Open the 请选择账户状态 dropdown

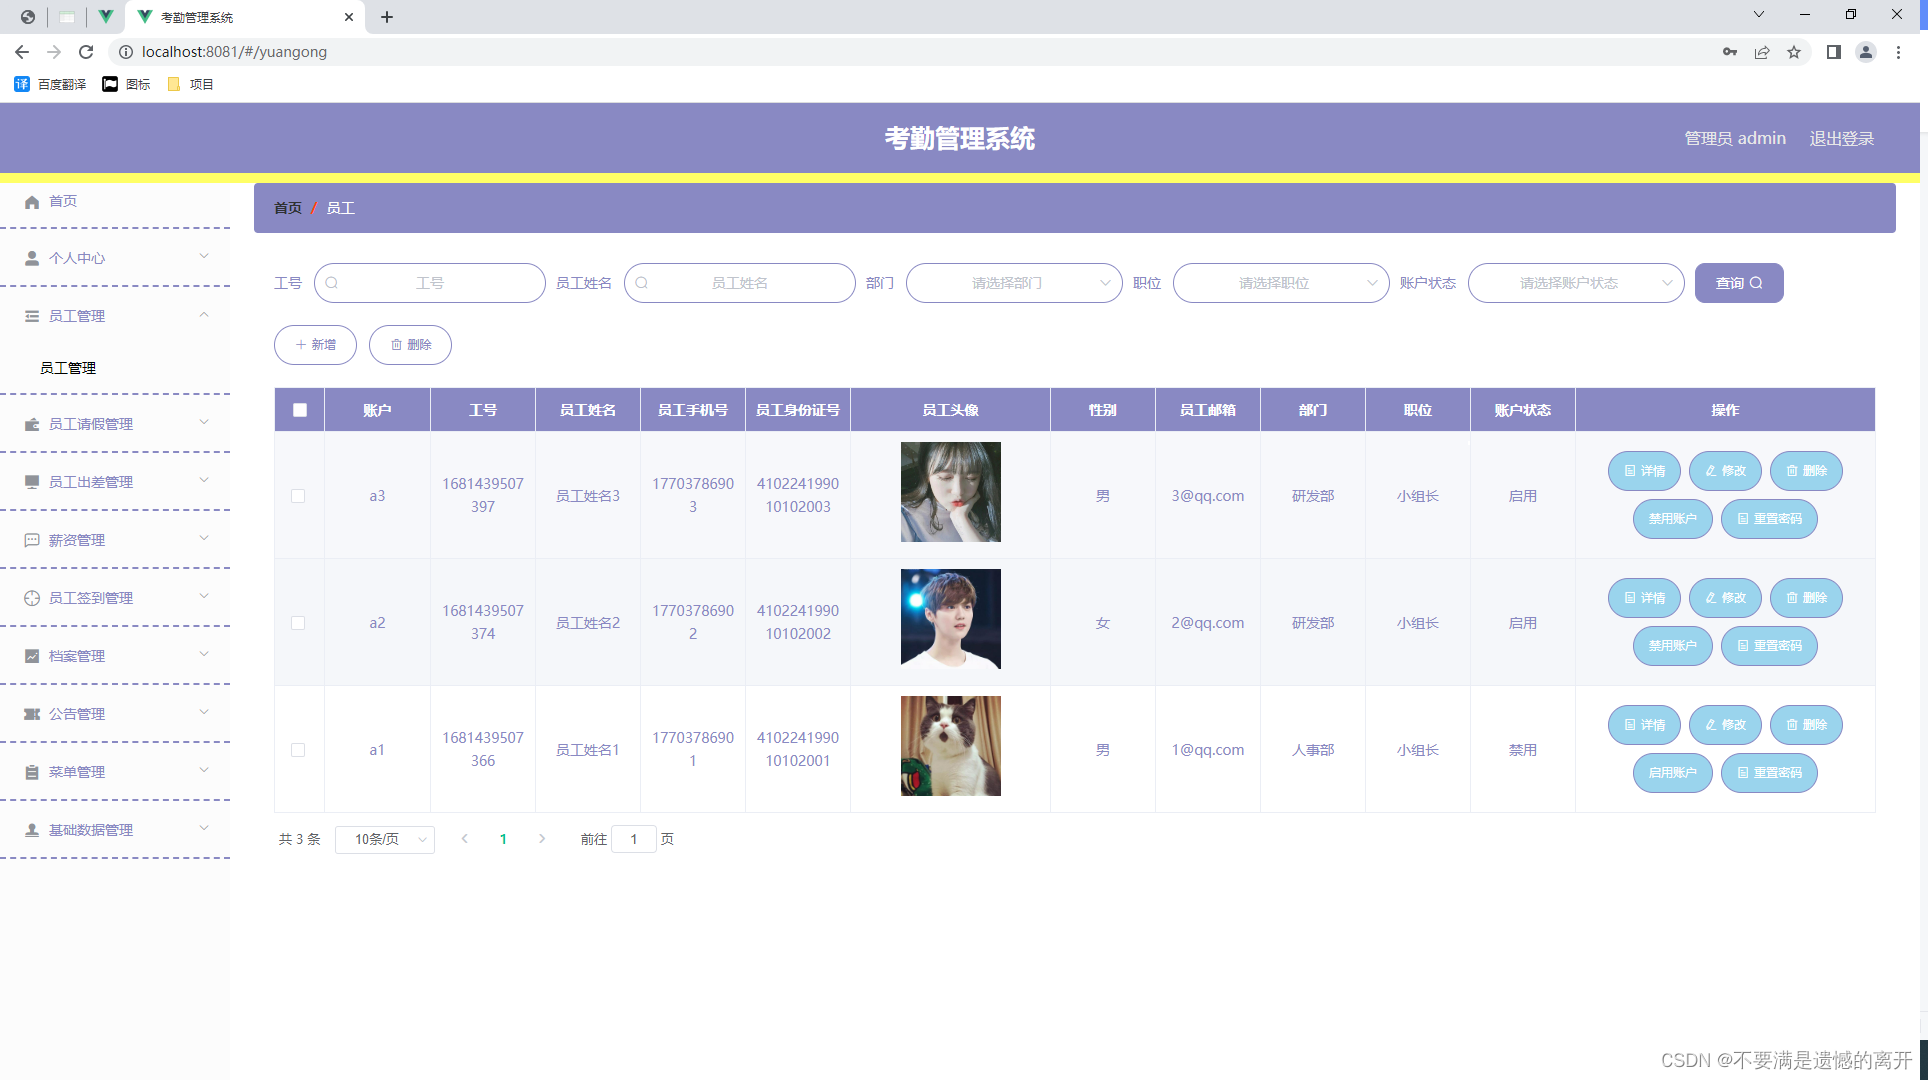(1575, 283)
